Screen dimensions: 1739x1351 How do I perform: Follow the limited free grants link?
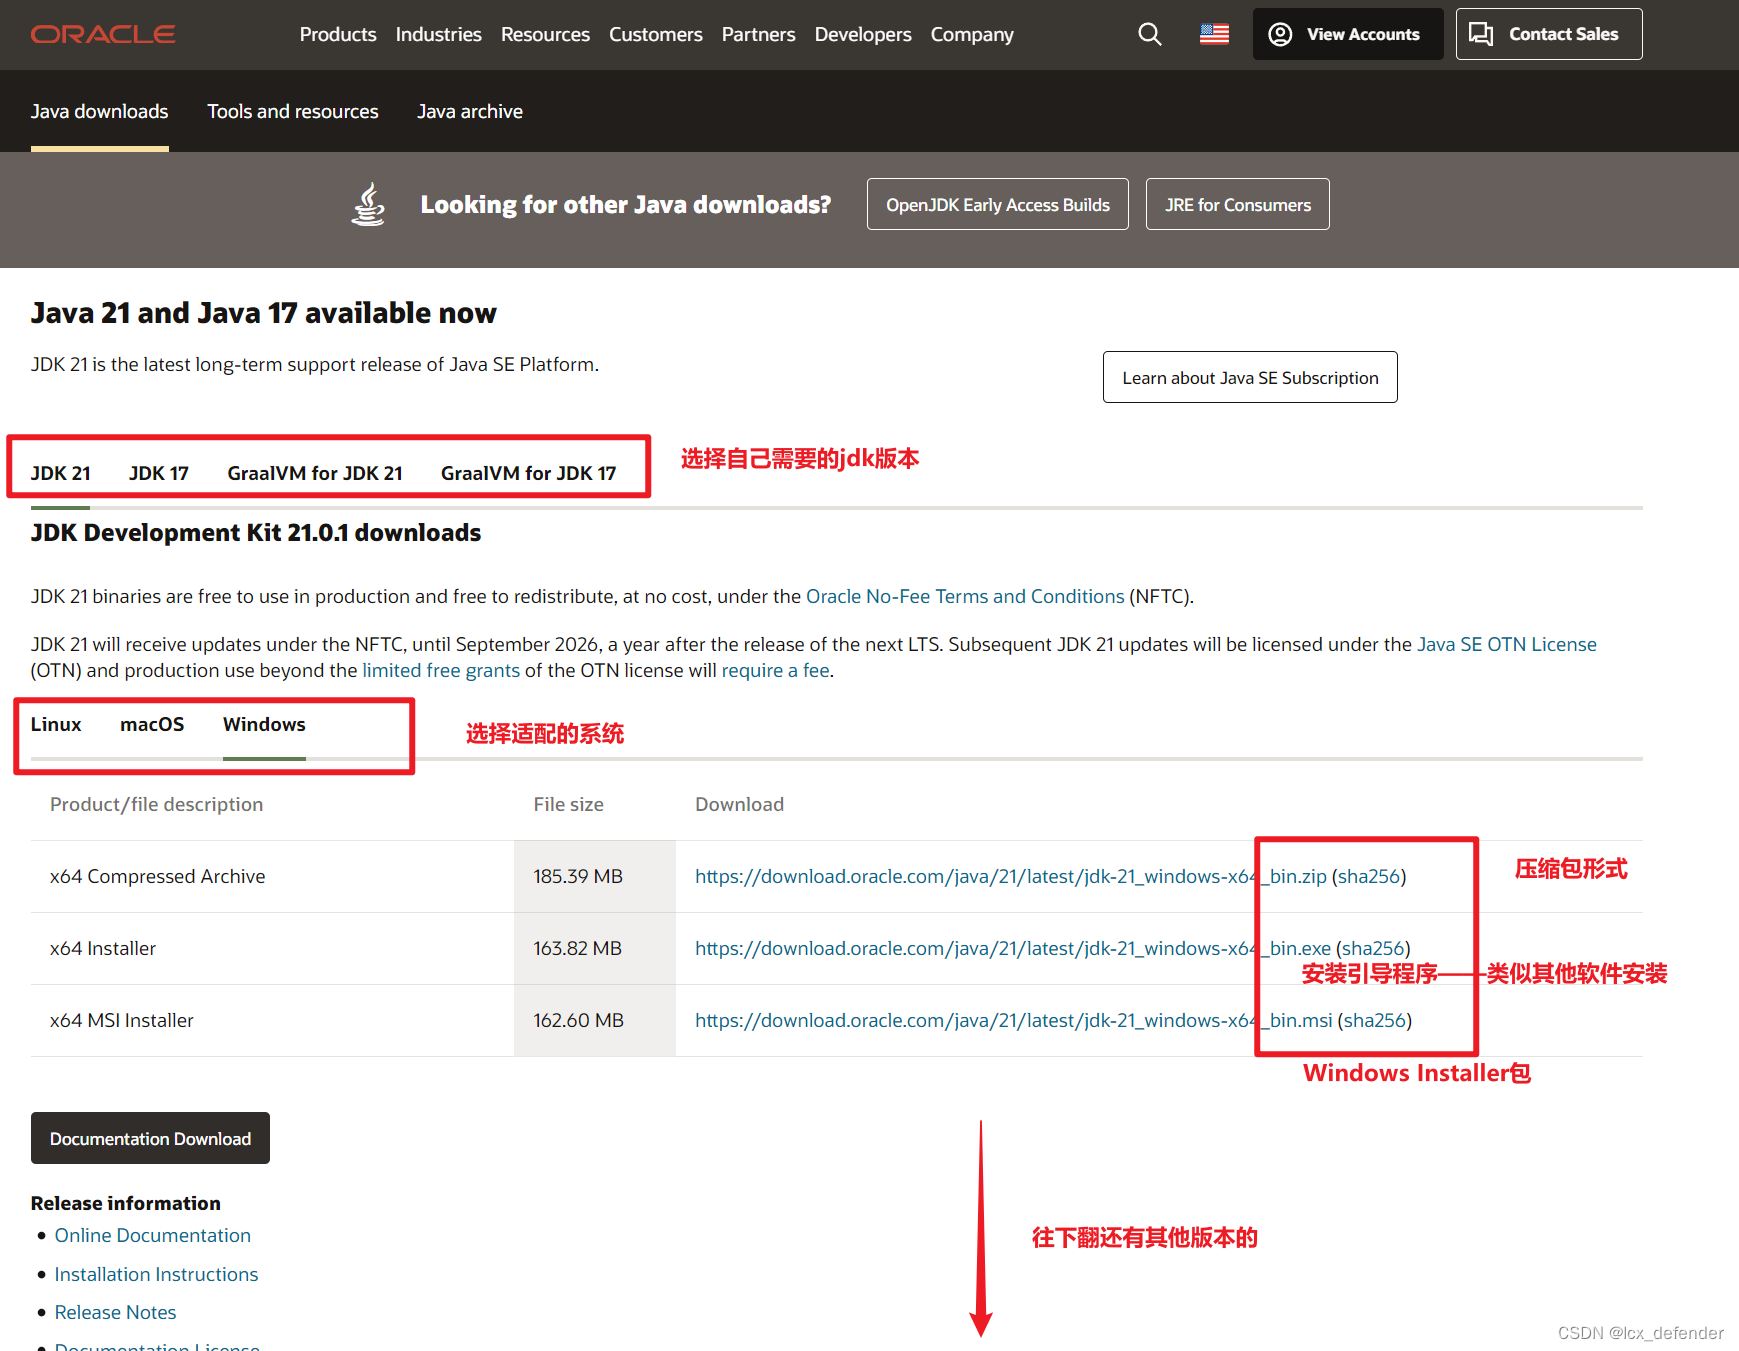(441, 670)
